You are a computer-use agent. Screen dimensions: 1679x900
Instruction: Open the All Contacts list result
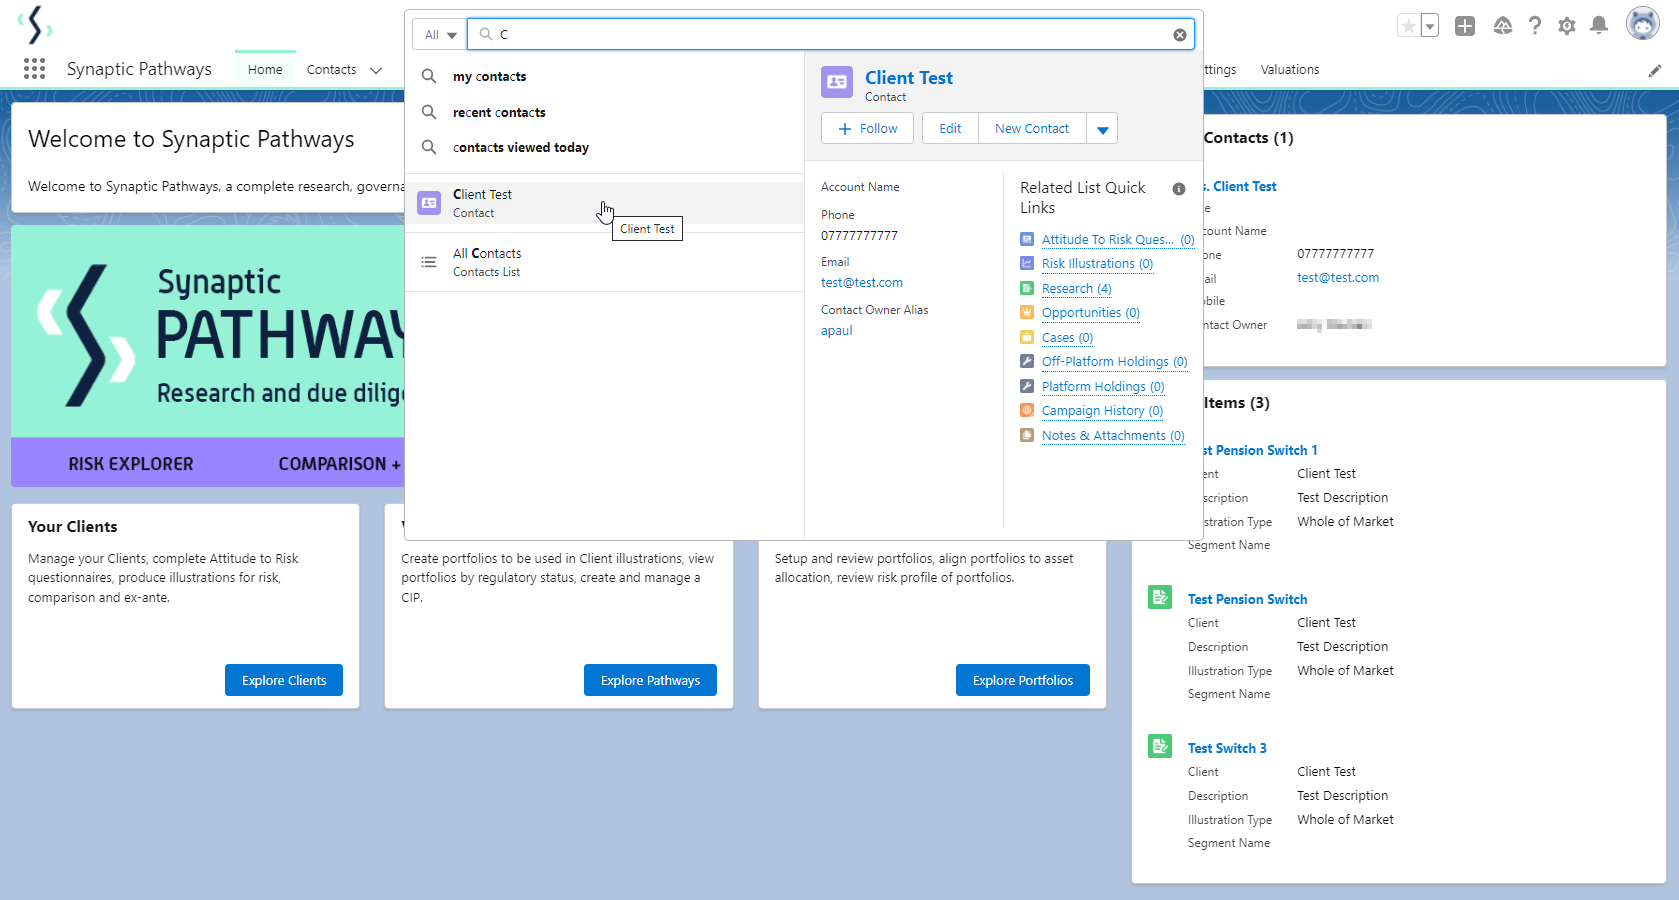(604, 262)
